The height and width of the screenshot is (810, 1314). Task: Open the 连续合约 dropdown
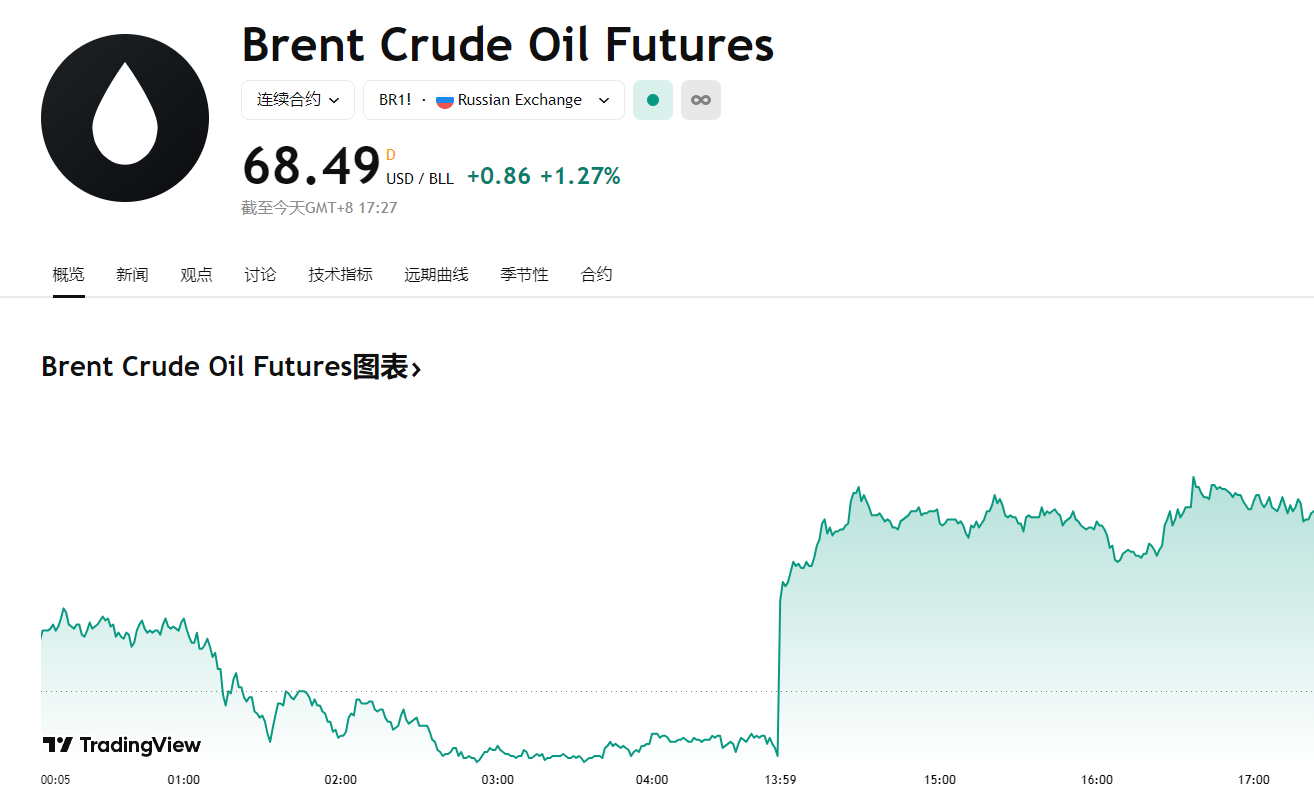click(x=298, y=100)
